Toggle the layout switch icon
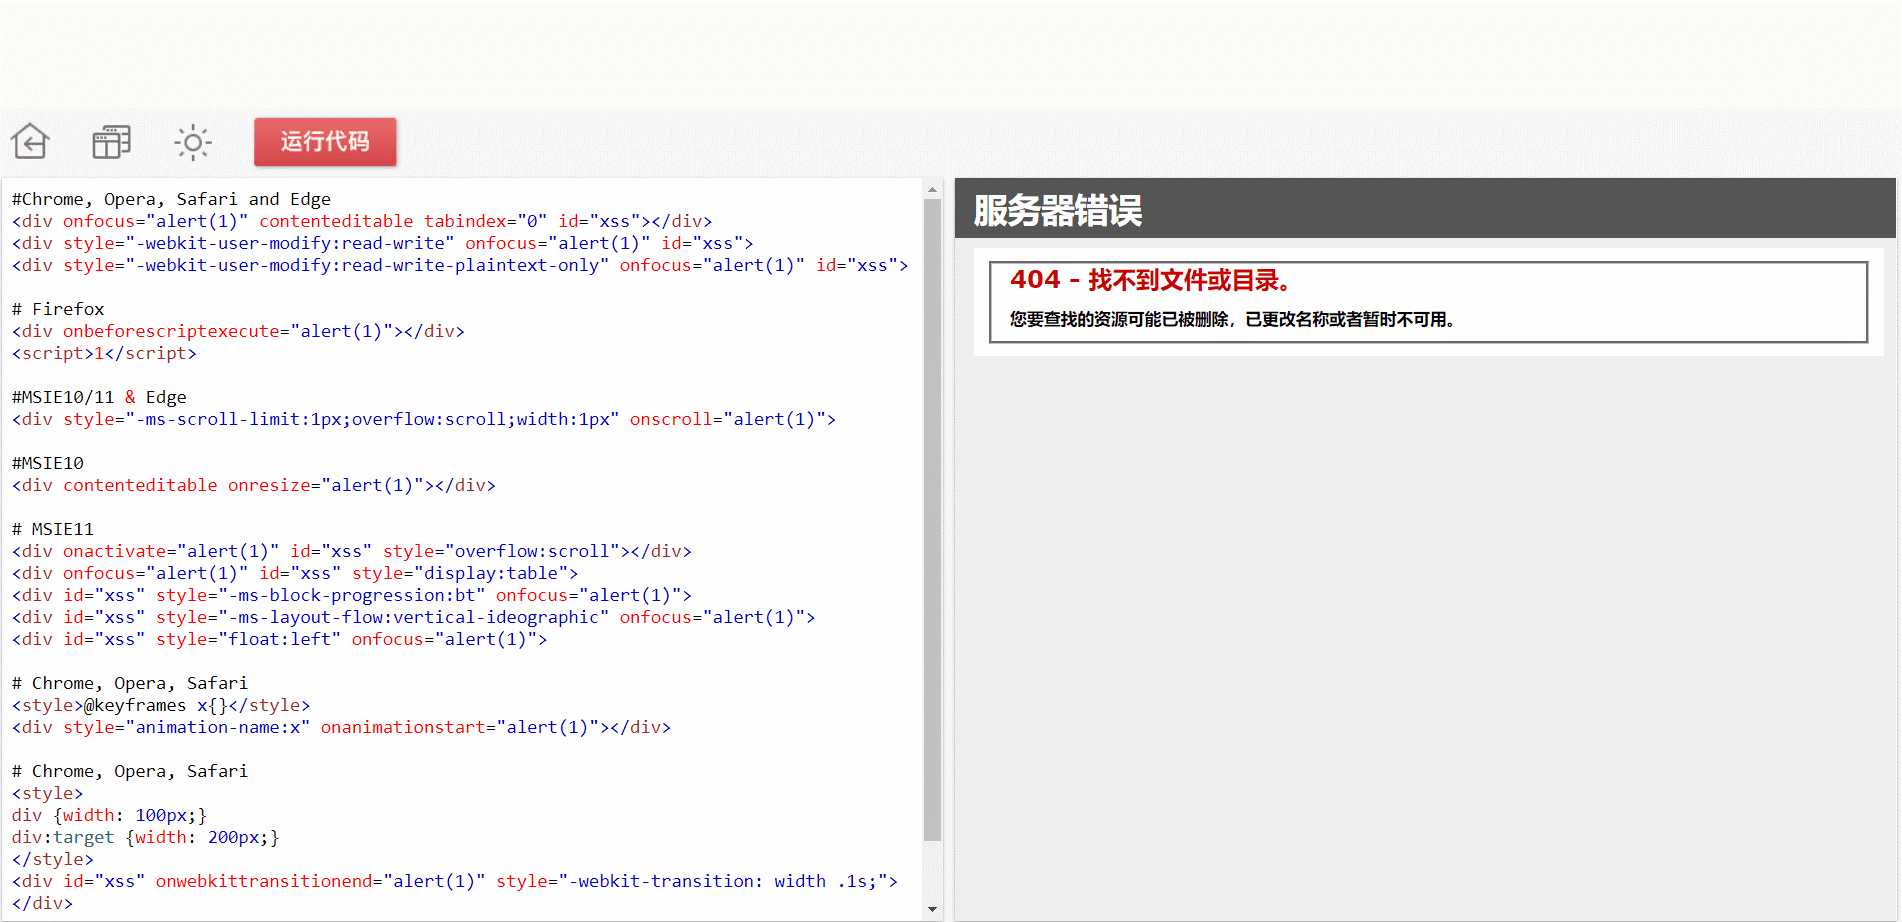 111,142
